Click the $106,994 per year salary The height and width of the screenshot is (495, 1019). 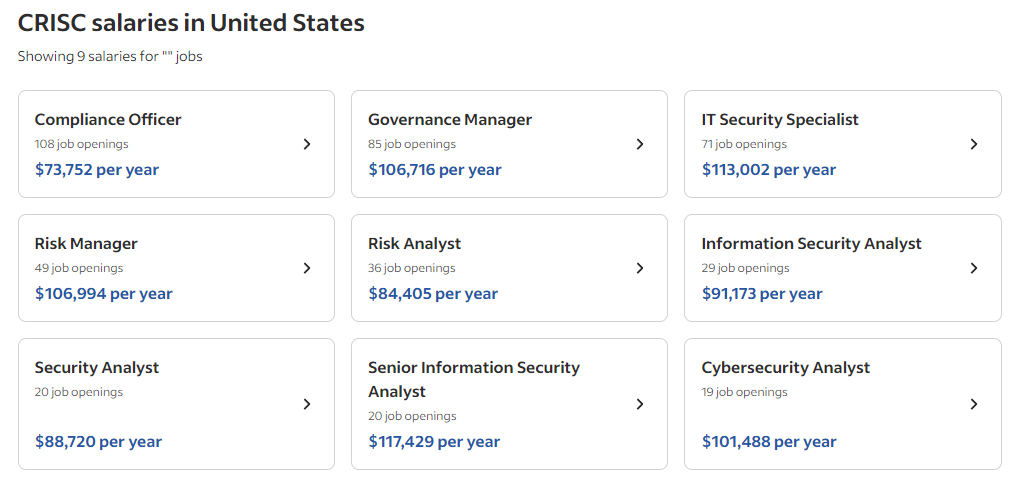[x=103, y=294]
